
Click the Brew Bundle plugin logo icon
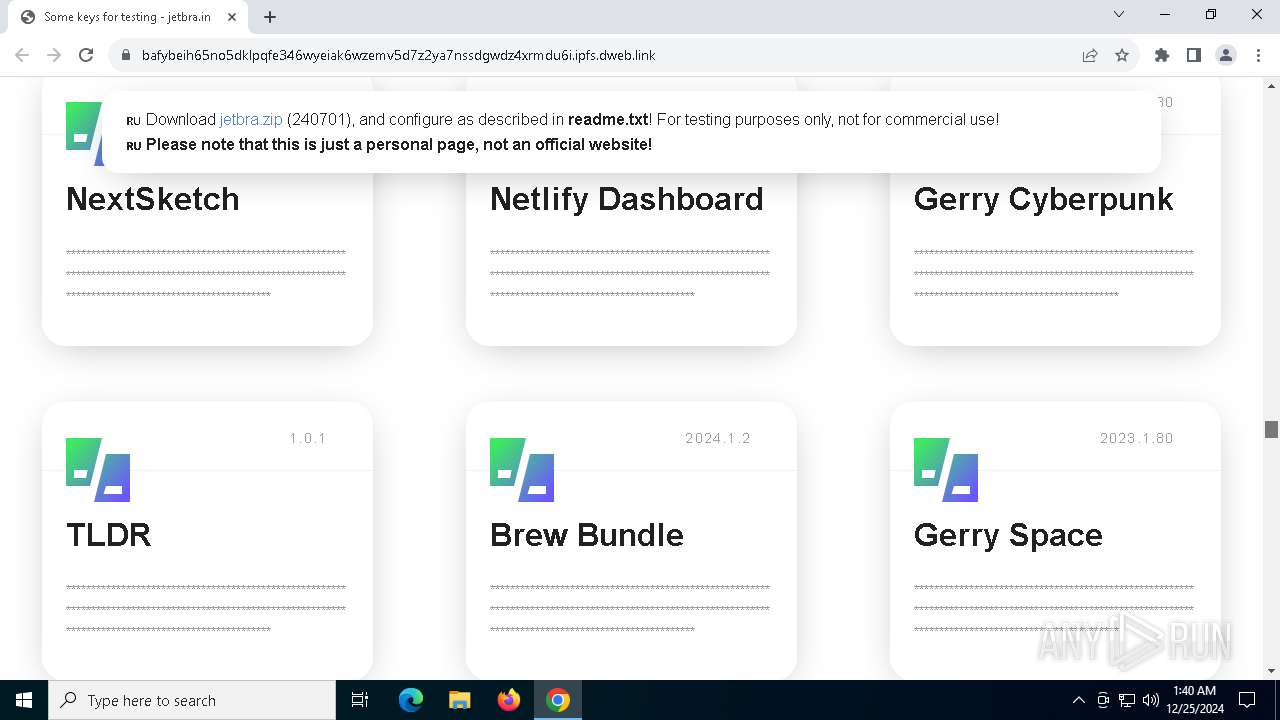522,470
